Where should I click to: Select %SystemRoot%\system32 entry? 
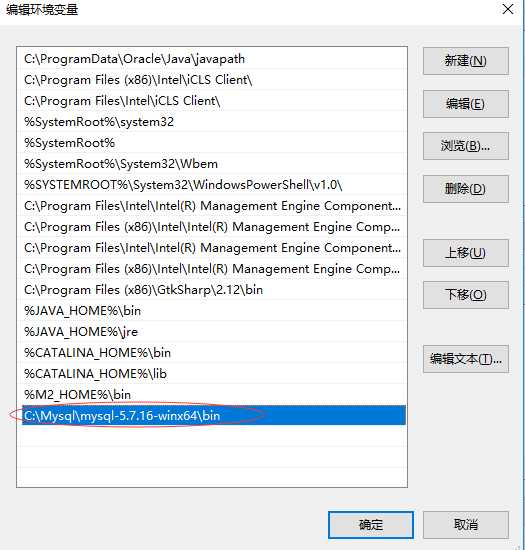coord(214,122)
